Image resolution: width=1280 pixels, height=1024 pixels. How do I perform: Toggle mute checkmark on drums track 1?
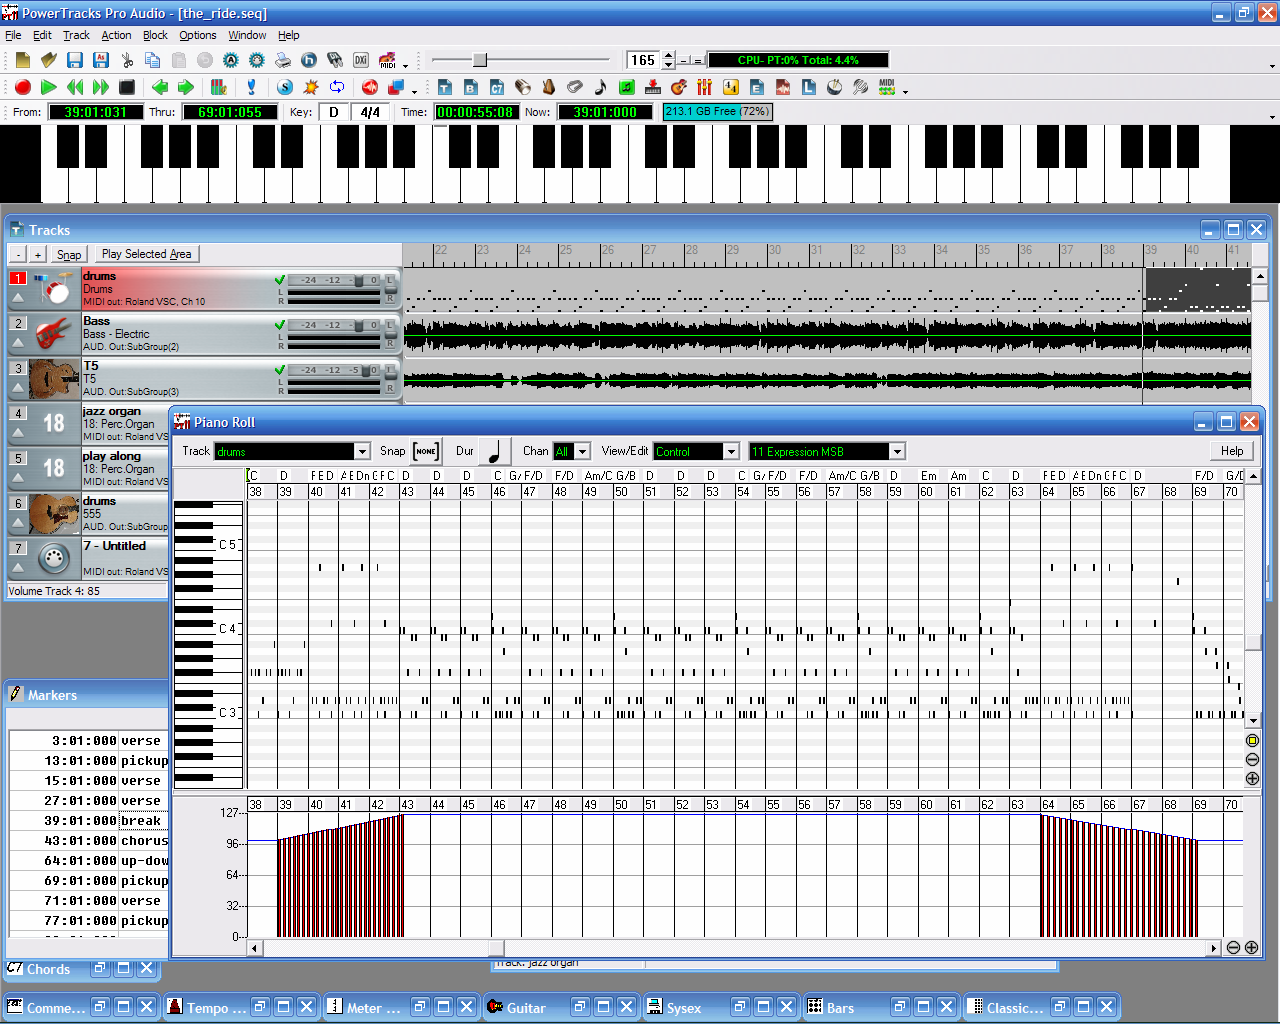(x=280, y=280)
